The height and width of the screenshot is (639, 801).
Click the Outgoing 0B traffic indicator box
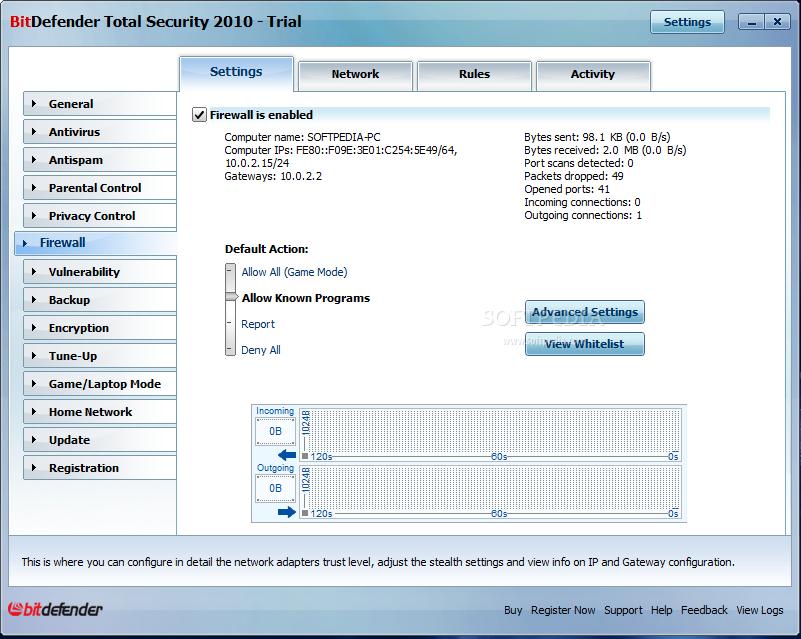tap(275, 488)
